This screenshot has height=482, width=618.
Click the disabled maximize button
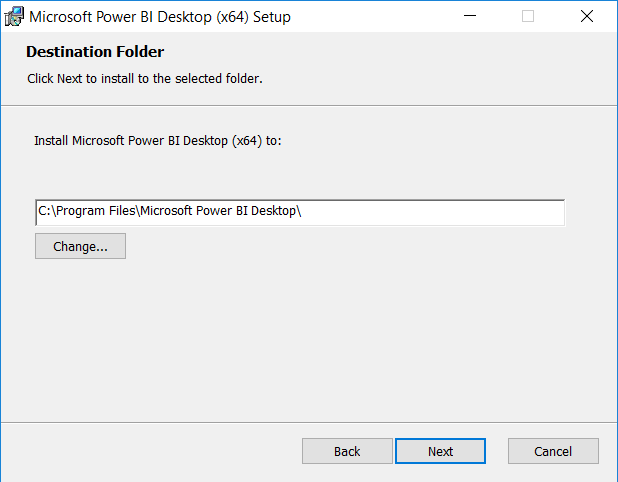528,16
